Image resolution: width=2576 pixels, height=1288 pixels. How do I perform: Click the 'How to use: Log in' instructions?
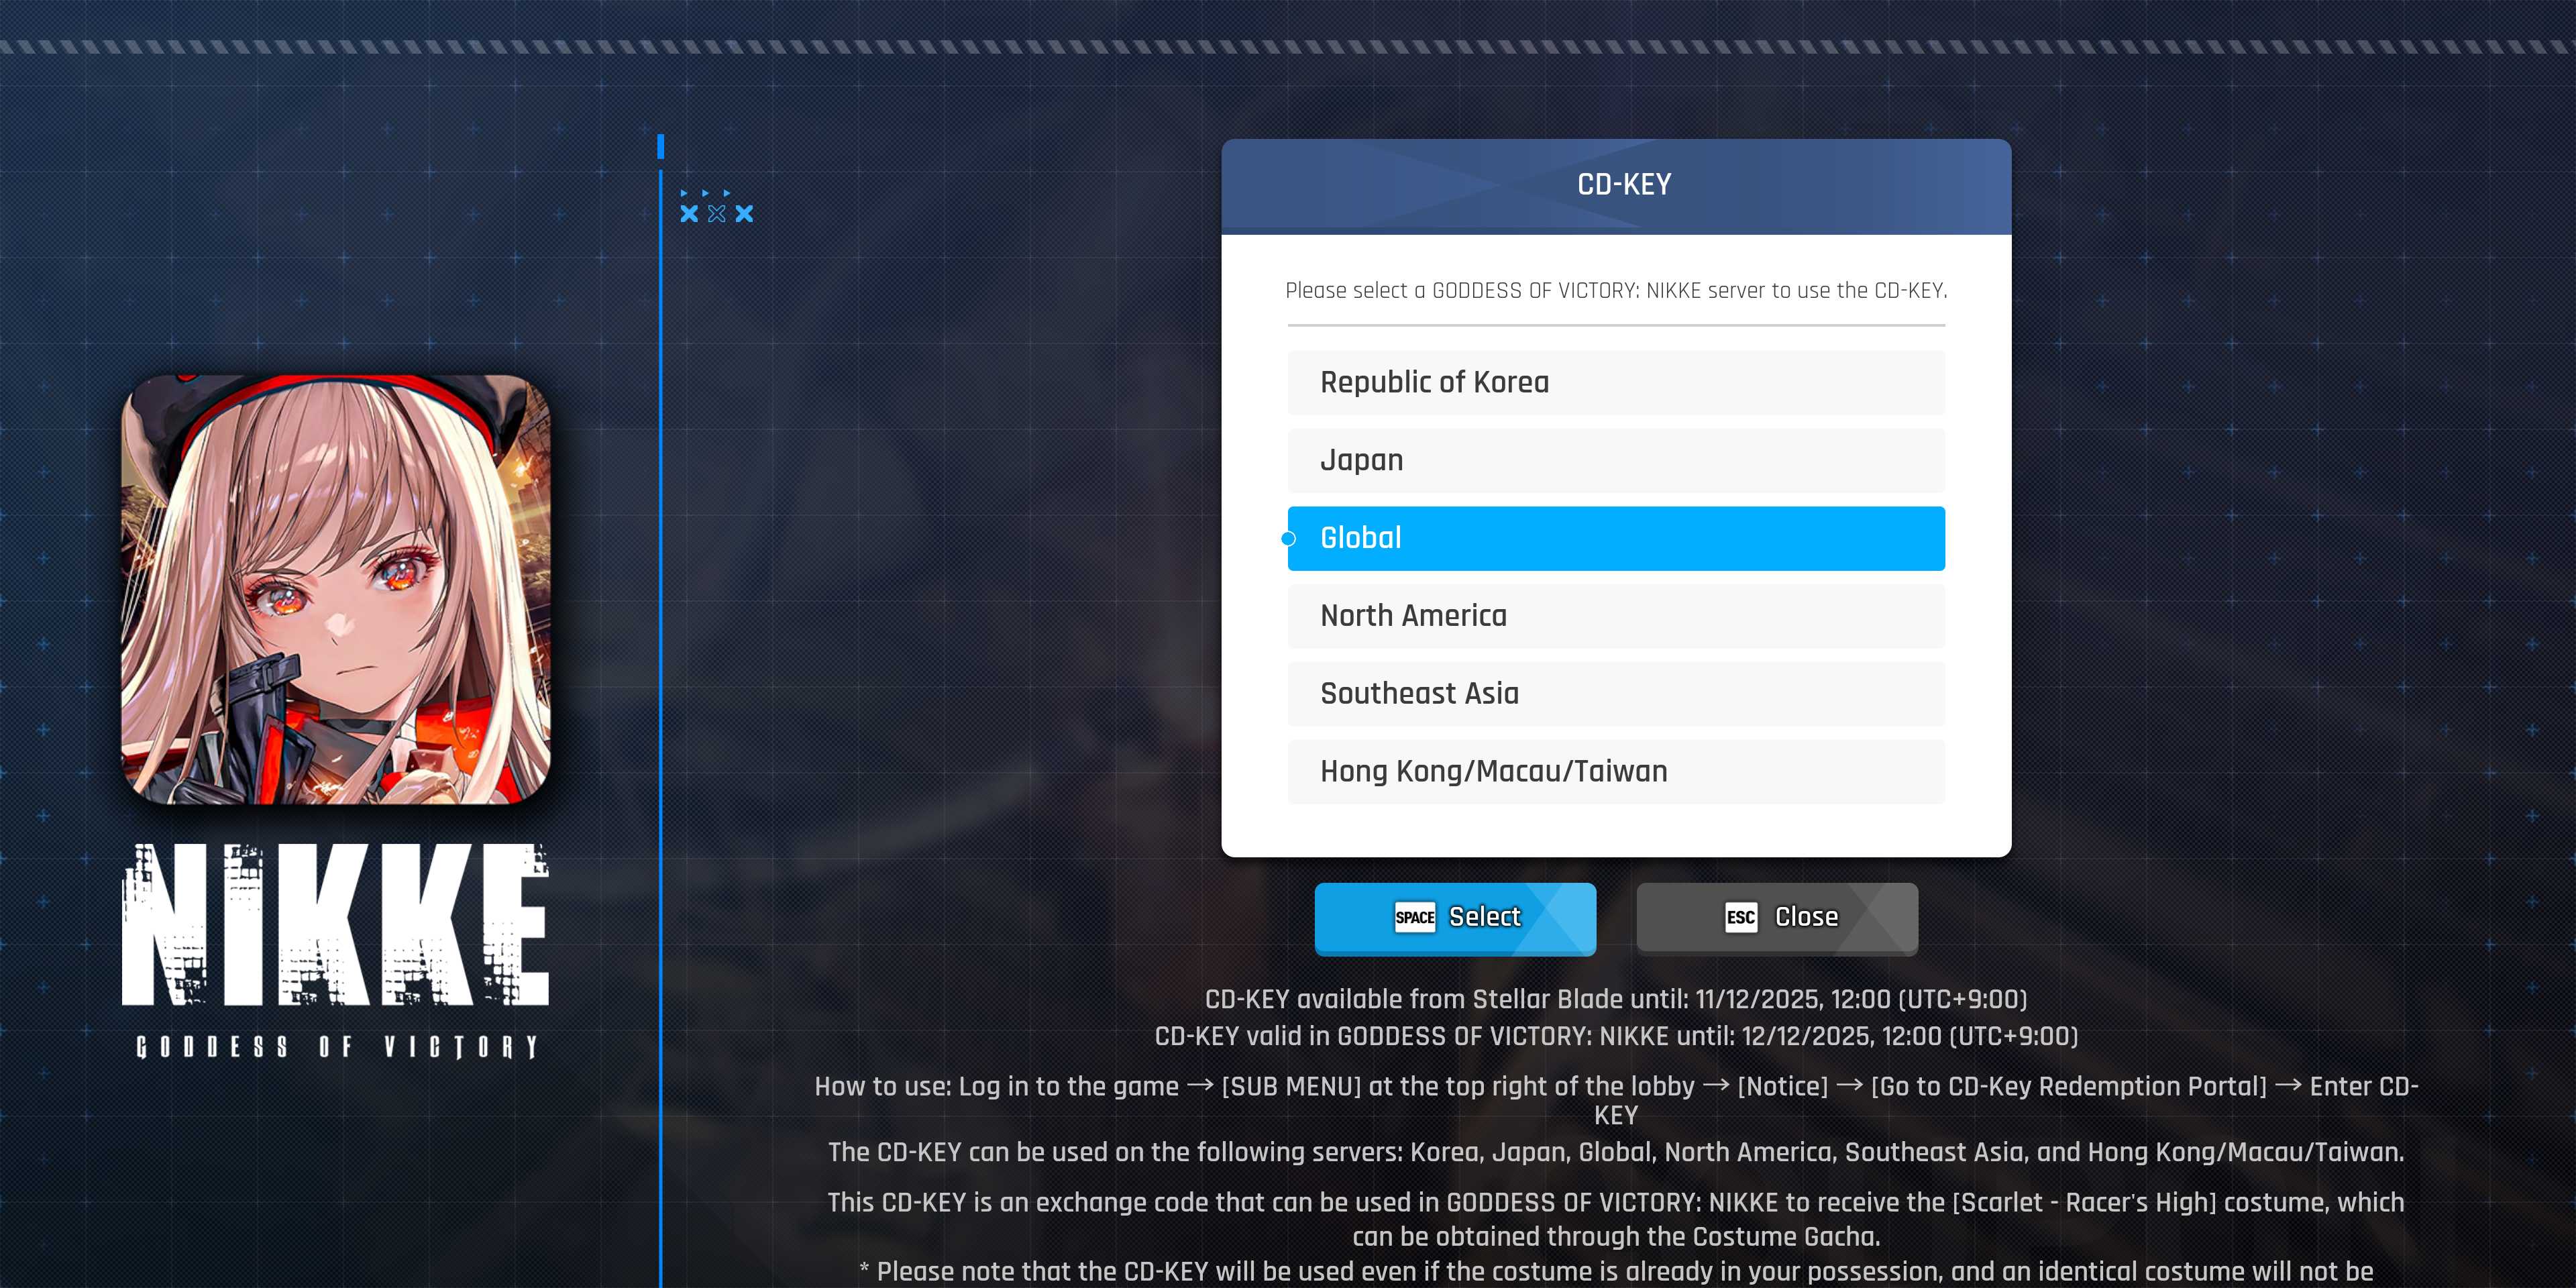coord(1616,1100)
